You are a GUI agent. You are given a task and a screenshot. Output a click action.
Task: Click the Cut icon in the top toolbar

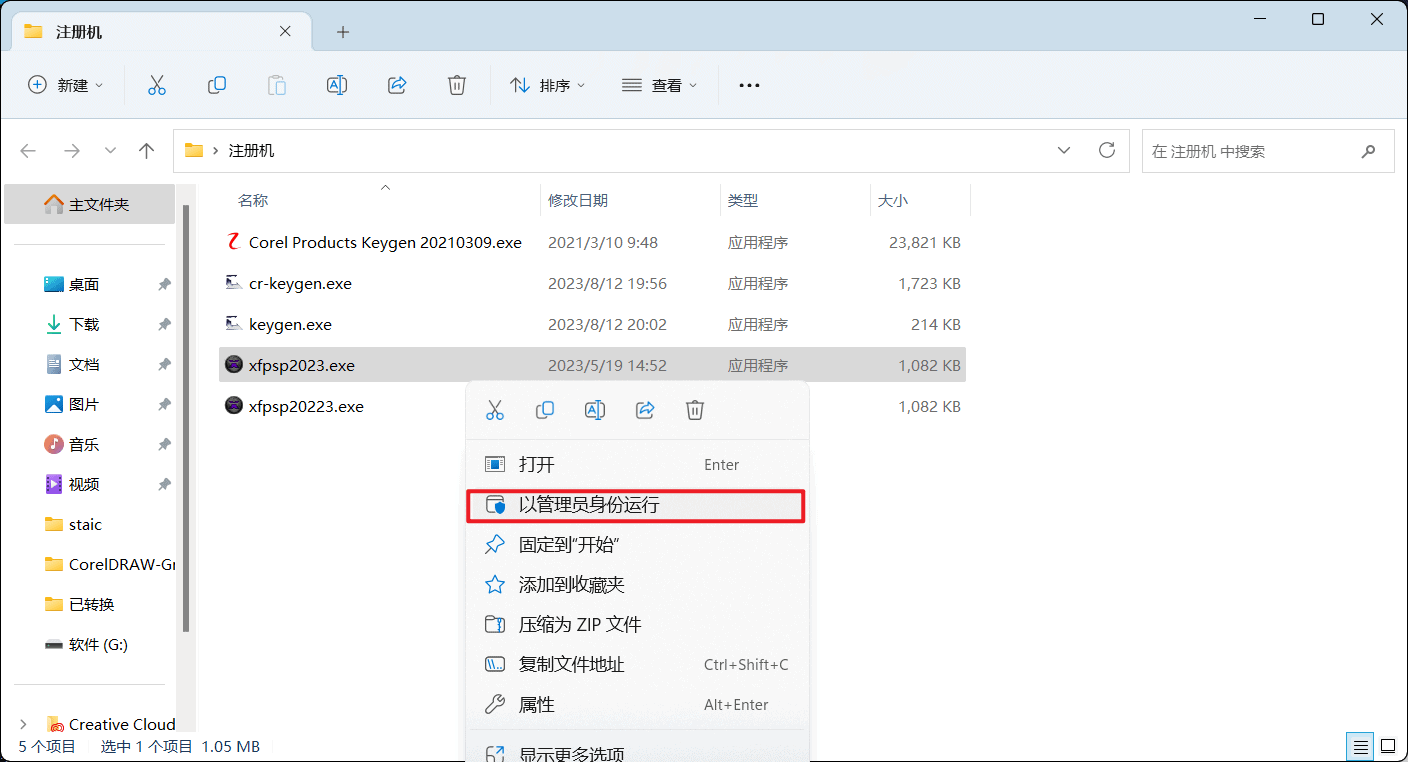point(156,85)
